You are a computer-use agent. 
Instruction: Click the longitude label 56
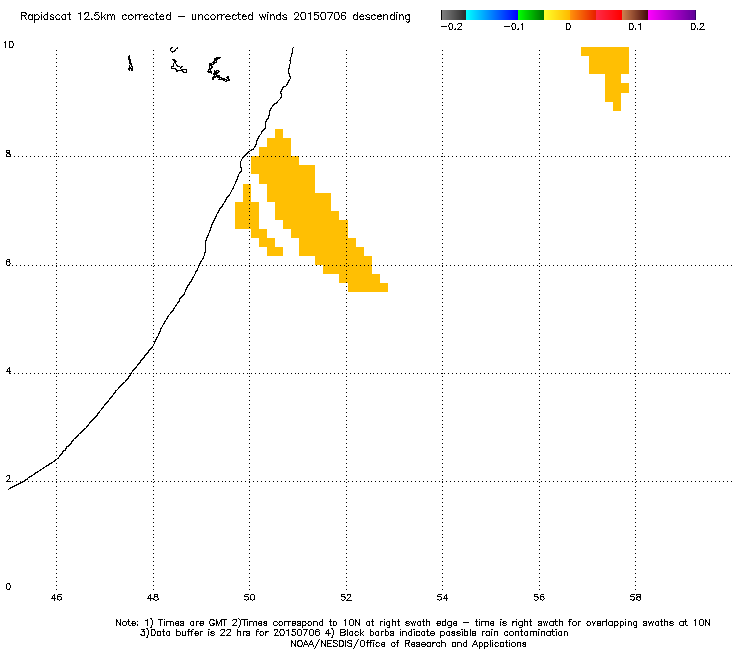pyautogui.click(x=539, y=598)
